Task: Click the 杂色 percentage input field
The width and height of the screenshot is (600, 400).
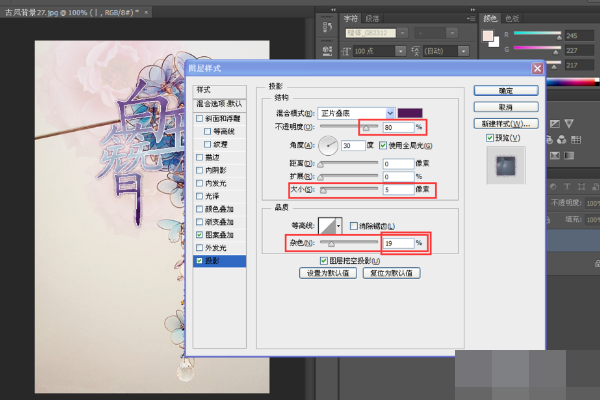Action: 398,243
